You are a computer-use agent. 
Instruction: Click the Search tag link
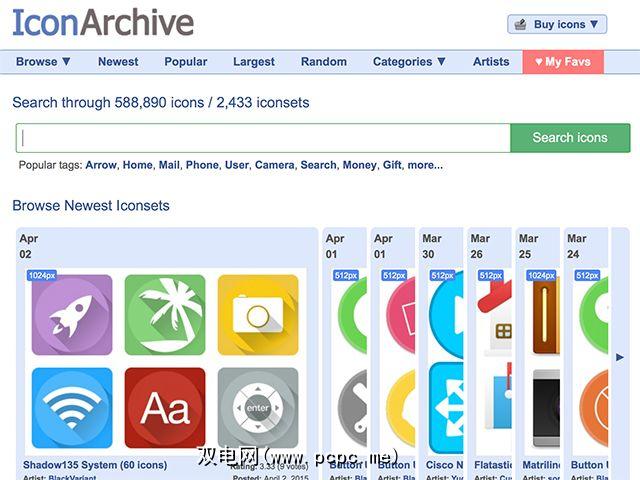pyautogui.click(x=318, y=165)
